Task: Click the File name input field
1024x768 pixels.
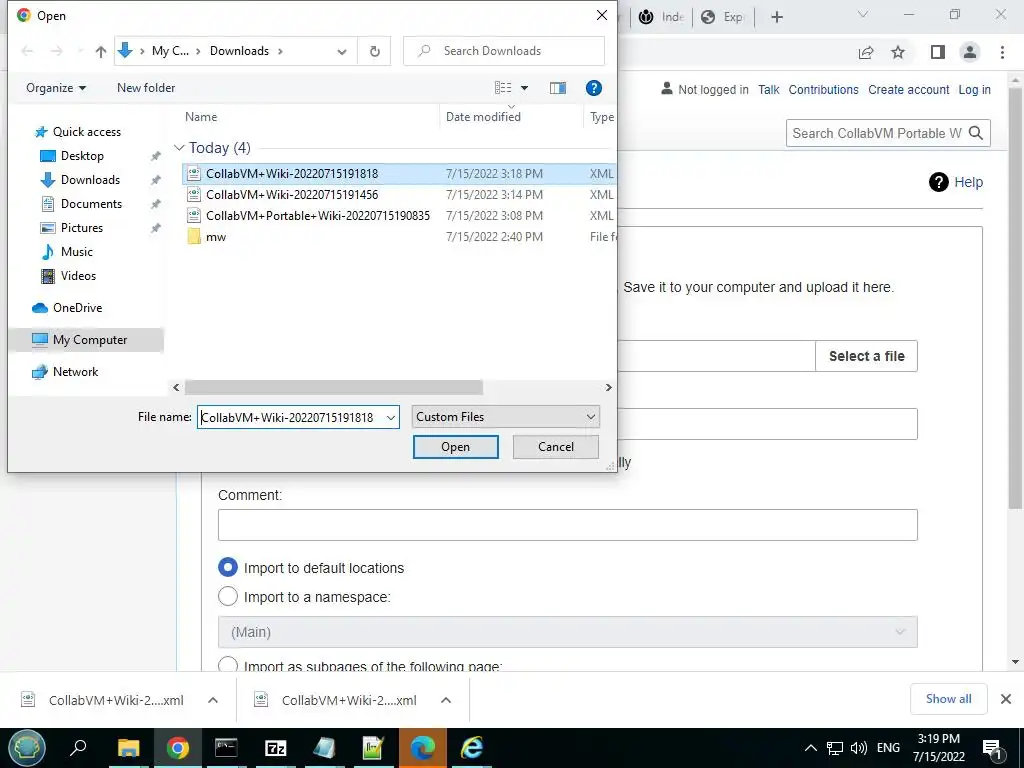Action: [x=290, y=417]
